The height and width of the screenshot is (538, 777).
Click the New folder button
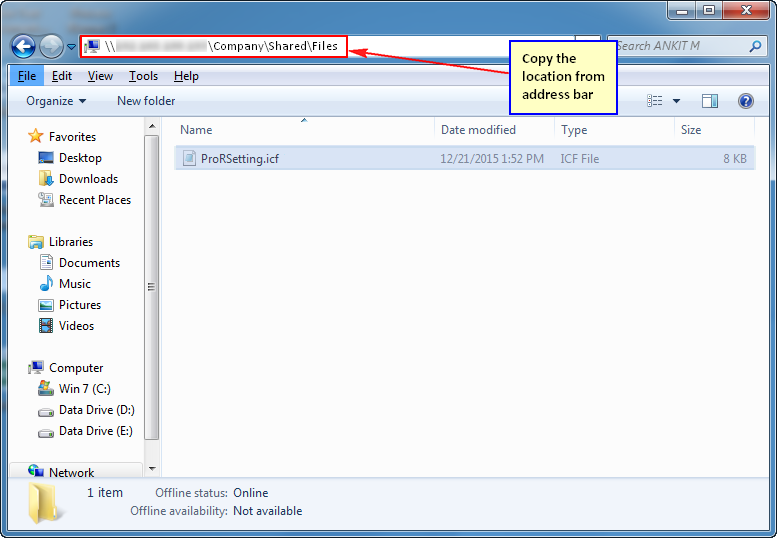[146, 101]
